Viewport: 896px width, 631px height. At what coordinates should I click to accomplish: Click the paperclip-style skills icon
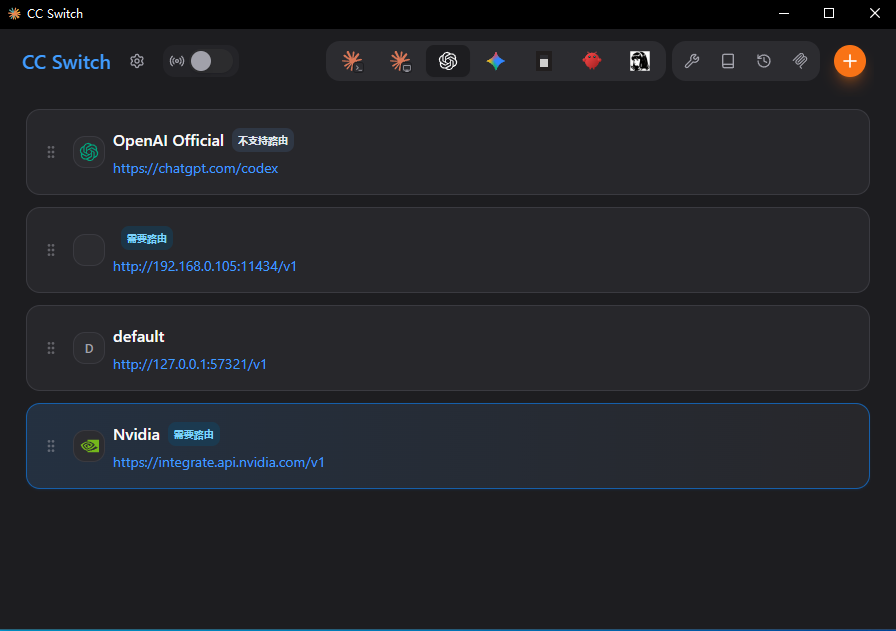coord(800,61)
